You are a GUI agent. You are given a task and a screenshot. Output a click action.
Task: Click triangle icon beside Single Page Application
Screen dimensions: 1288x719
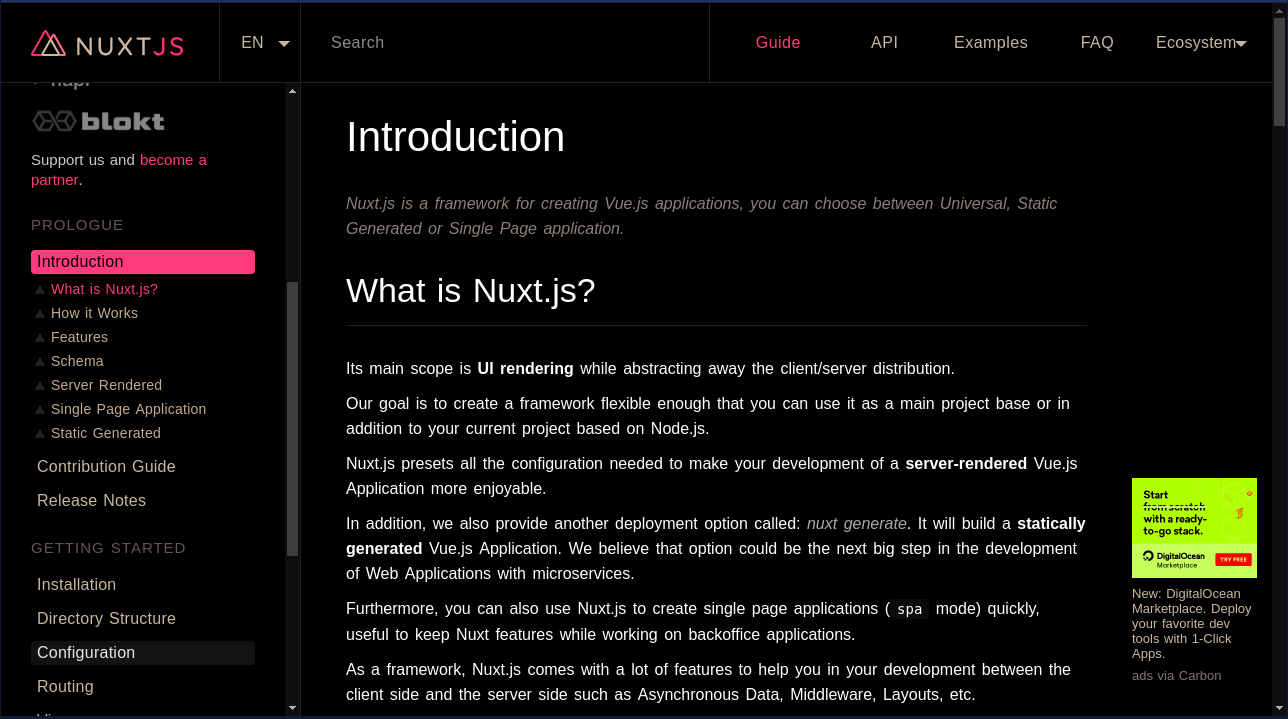tap(40, 410)
